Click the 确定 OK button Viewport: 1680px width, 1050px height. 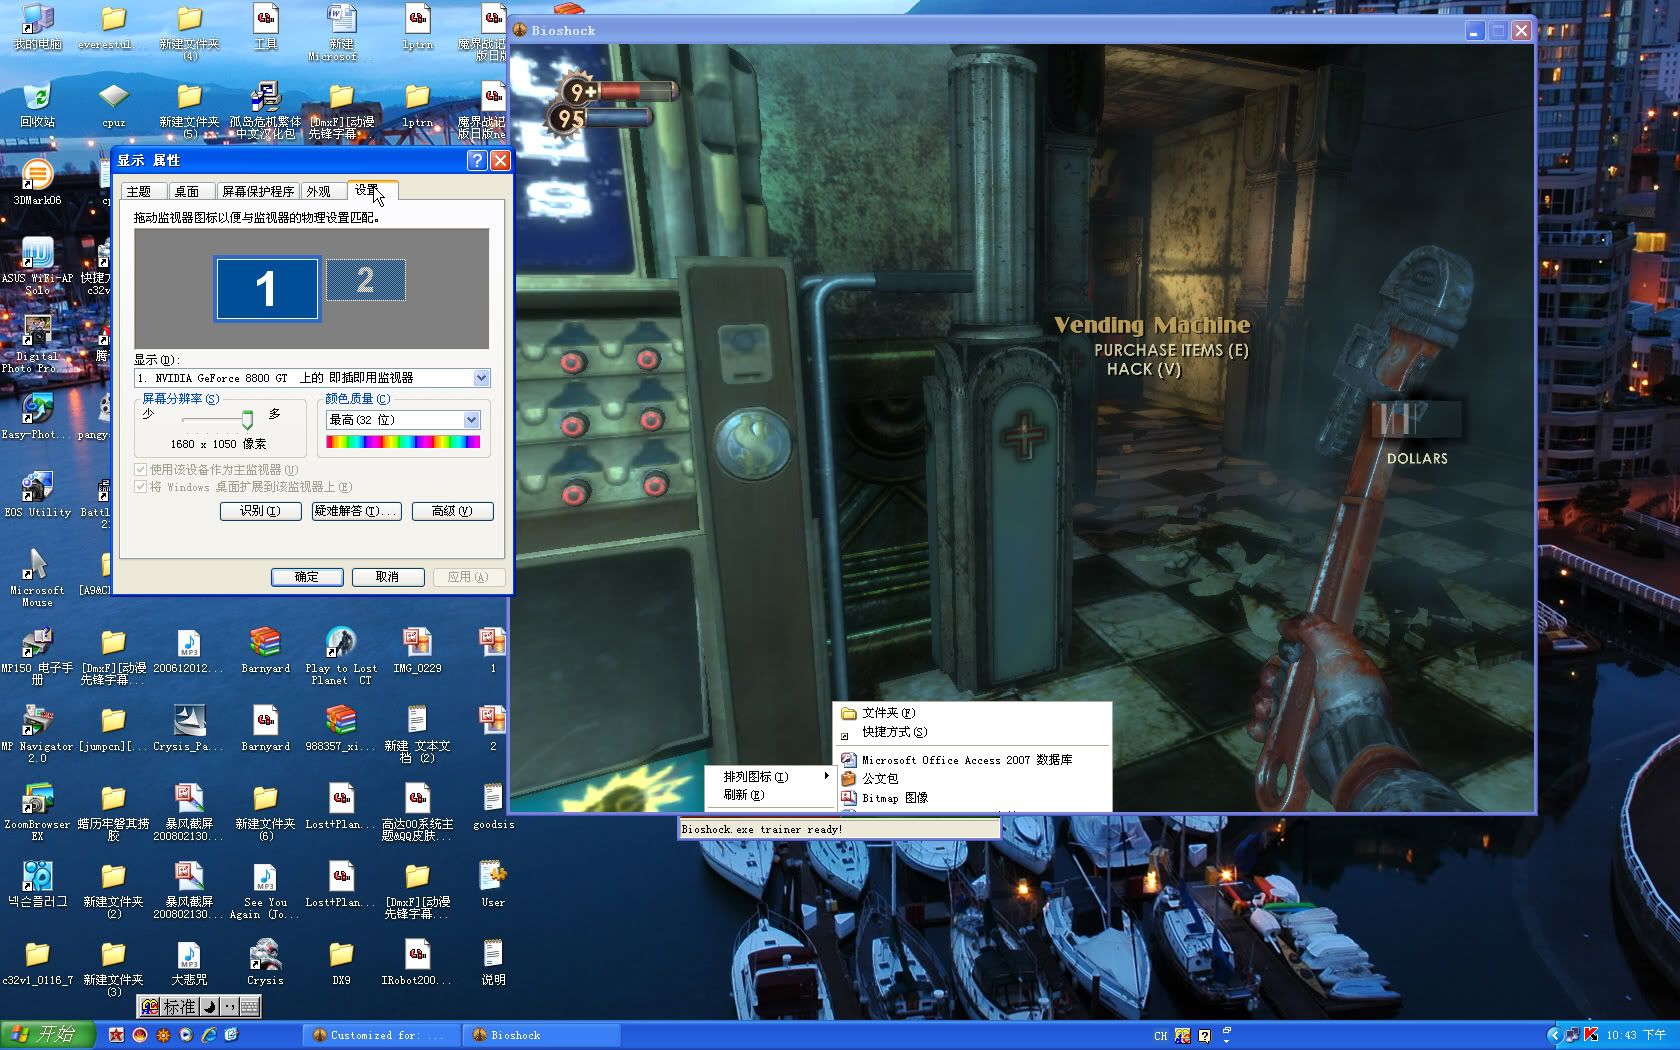(307, 577)
